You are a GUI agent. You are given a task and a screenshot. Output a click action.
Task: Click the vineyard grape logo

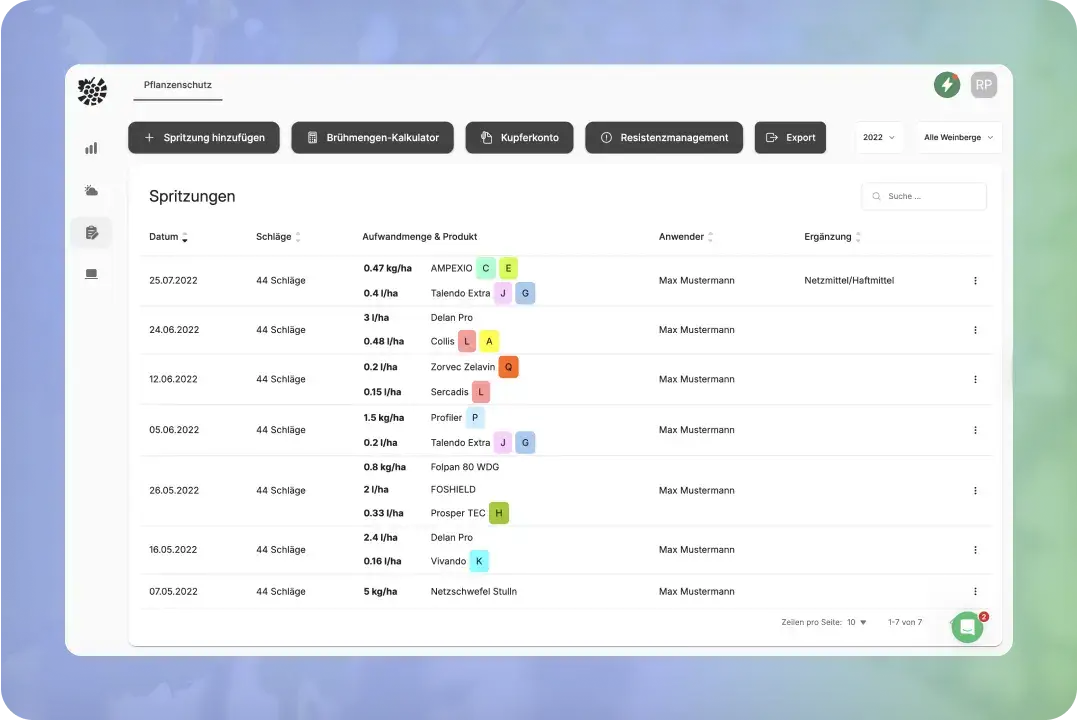[92, 91]
